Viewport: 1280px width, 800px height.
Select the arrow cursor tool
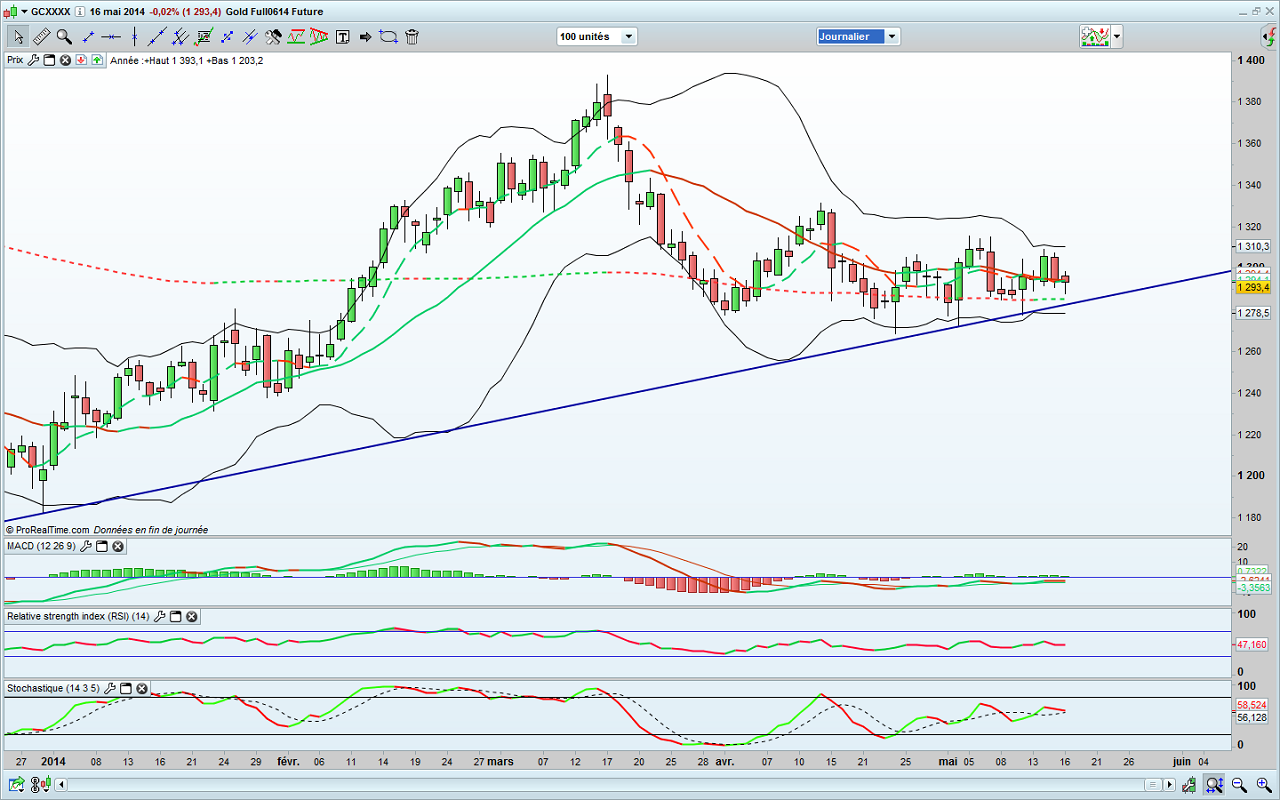click(18, 37)
